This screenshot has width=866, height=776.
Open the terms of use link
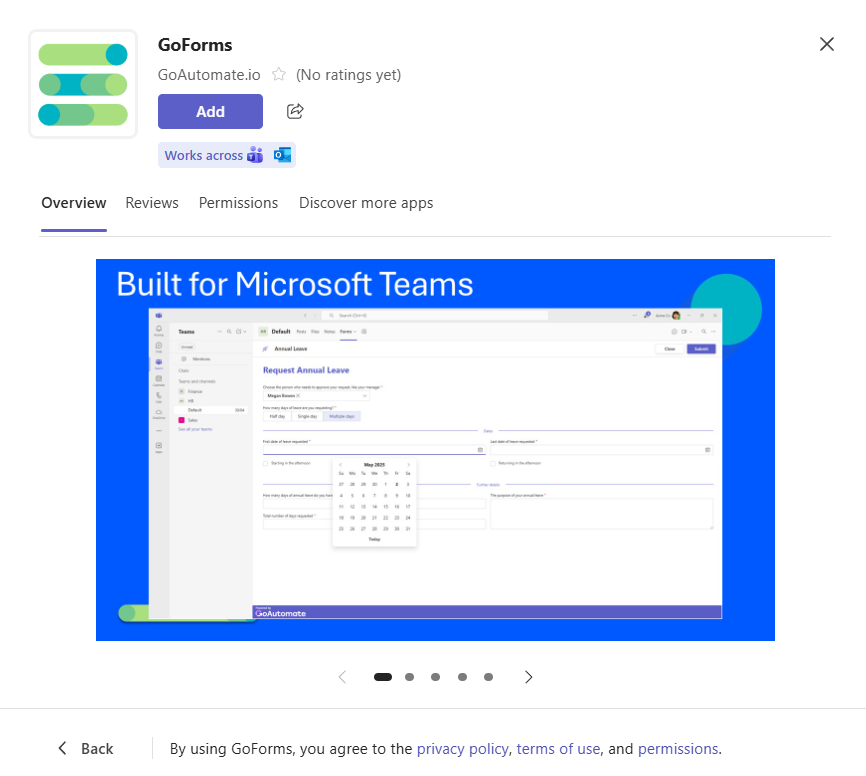pyautogui.click(x=558, y=748)
